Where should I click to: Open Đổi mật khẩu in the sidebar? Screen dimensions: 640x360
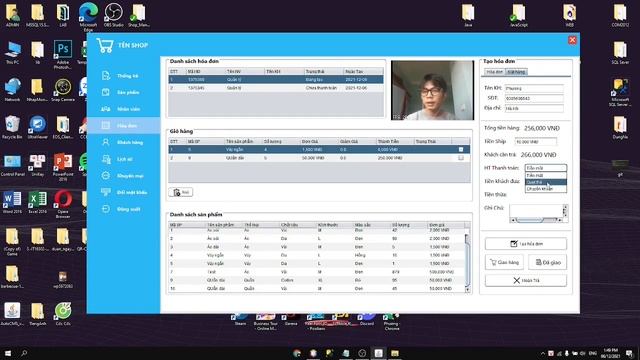(123, 192)
